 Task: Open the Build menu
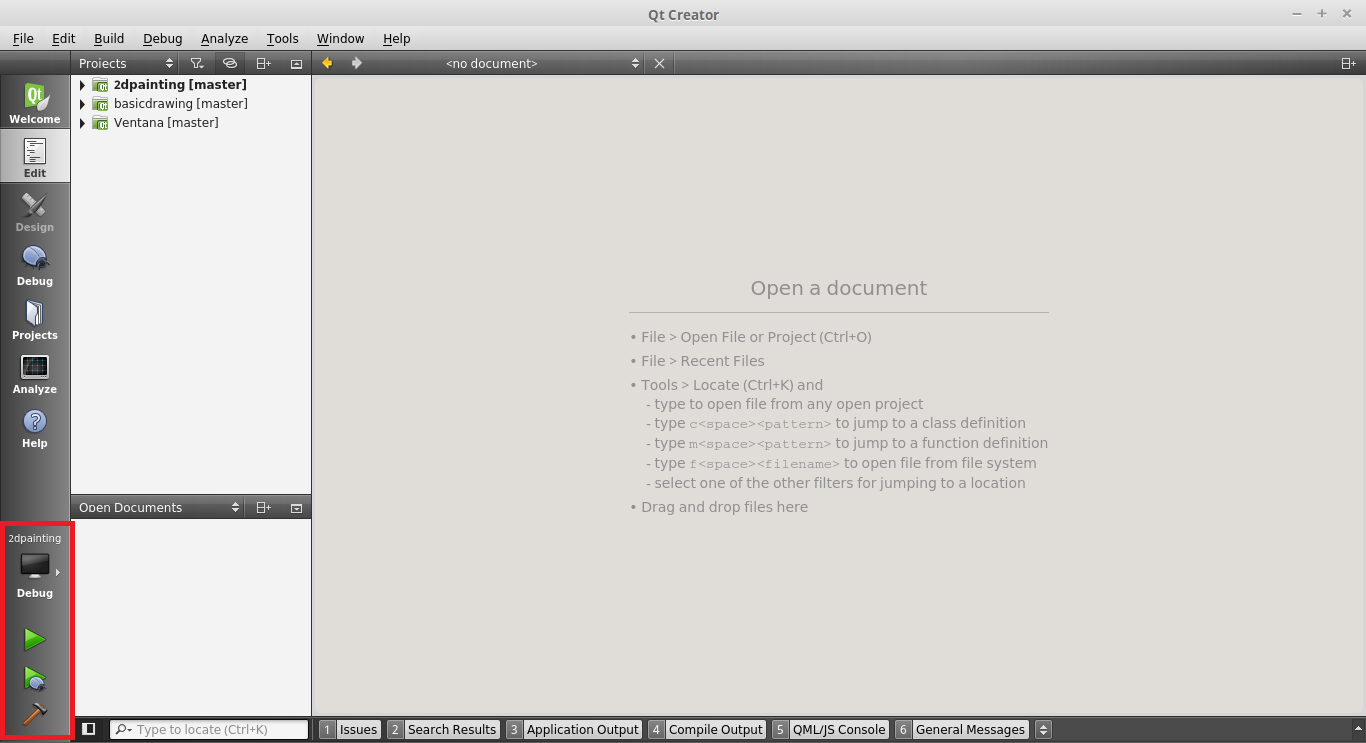[x=109, y=38]
